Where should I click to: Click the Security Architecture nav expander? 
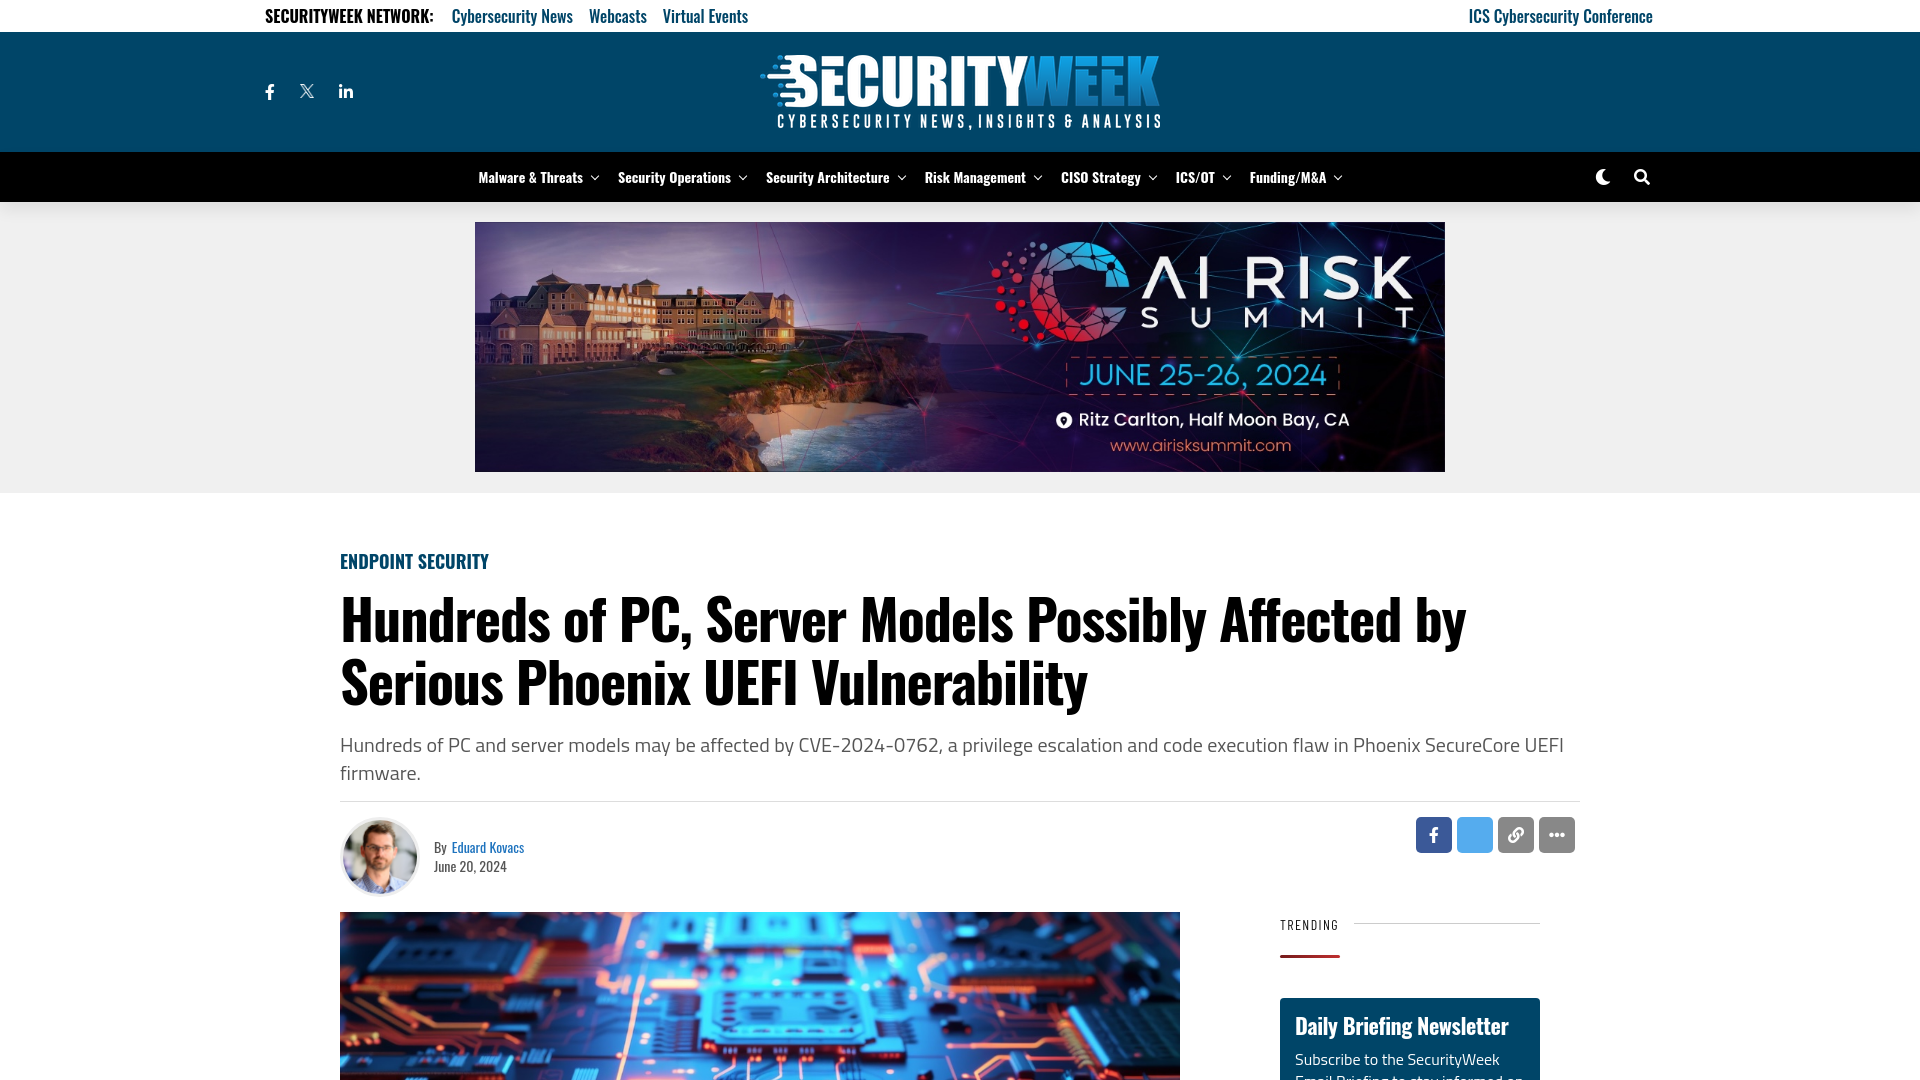pyautogui.click(x=901, y=177)
